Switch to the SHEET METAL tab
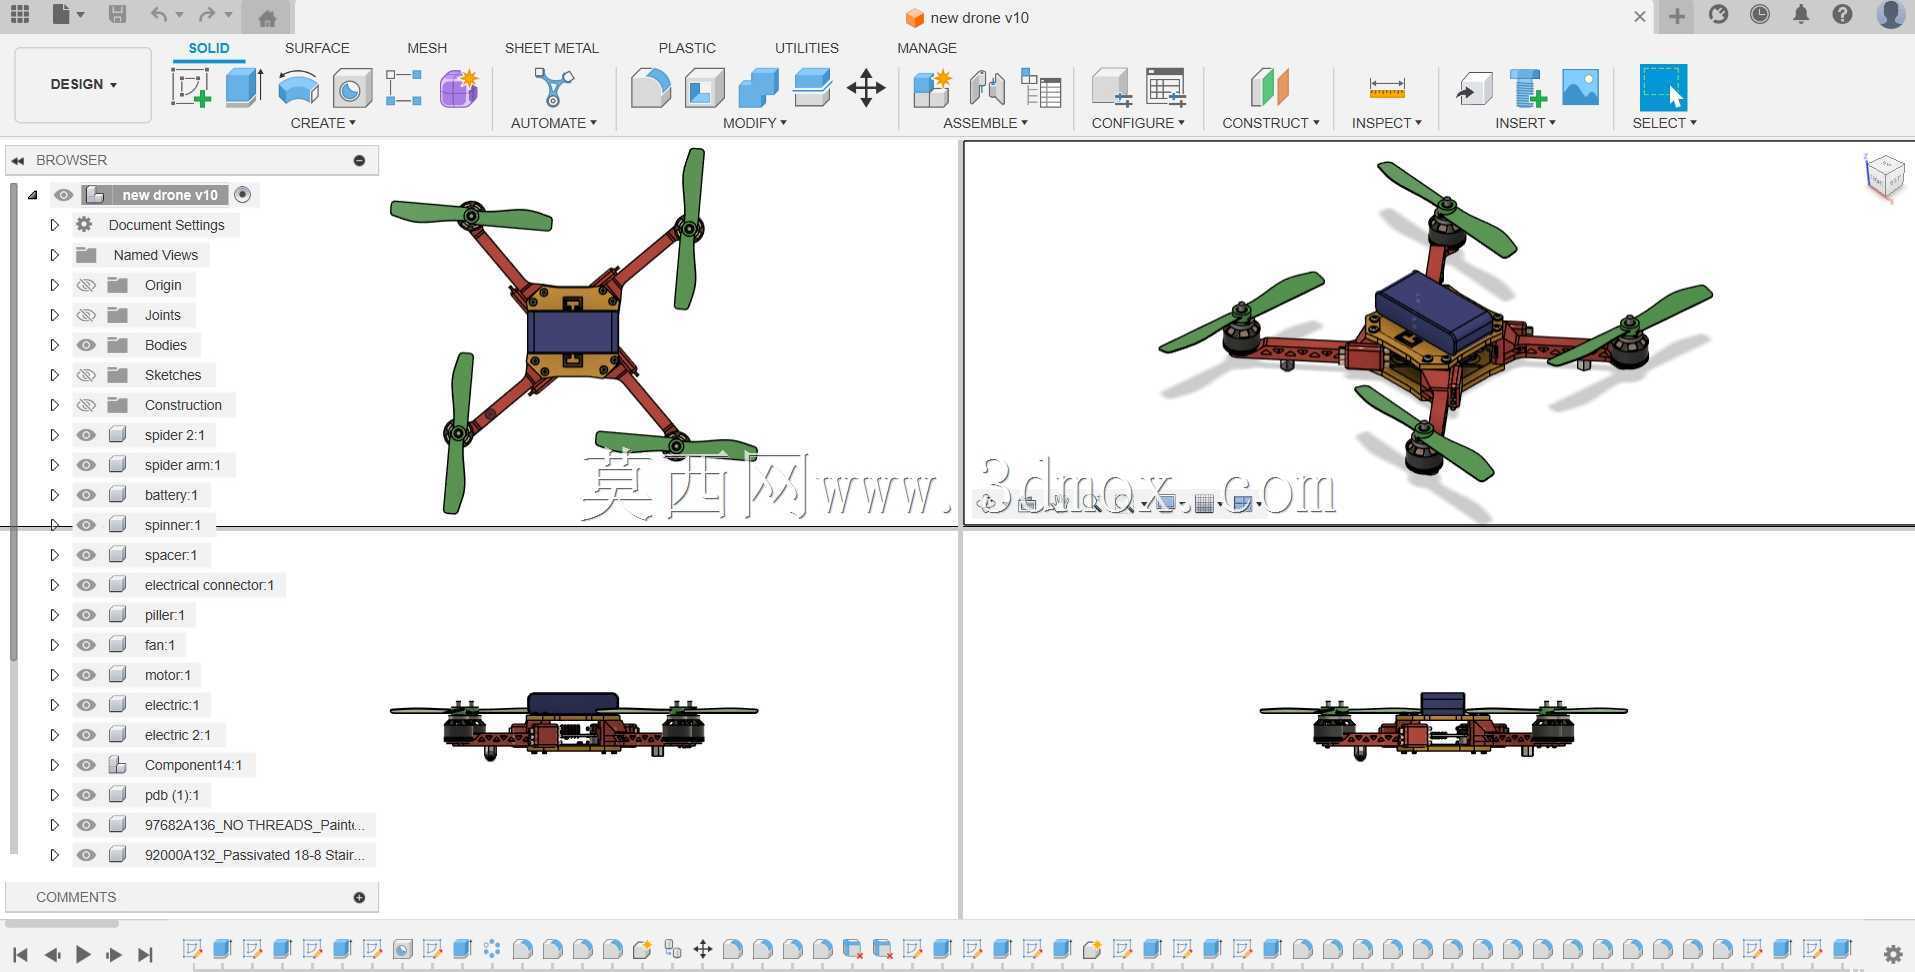Screen dimensions: 1915x972 (552, 48)
